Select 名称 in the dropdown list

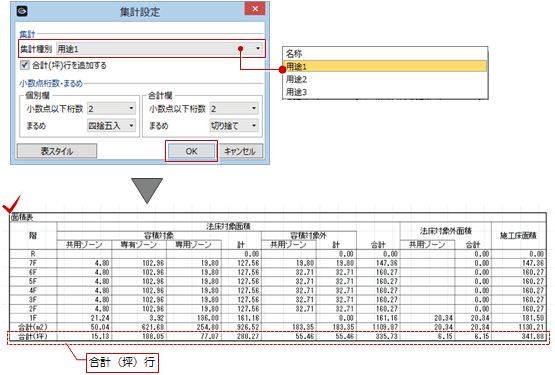point(385,54)
